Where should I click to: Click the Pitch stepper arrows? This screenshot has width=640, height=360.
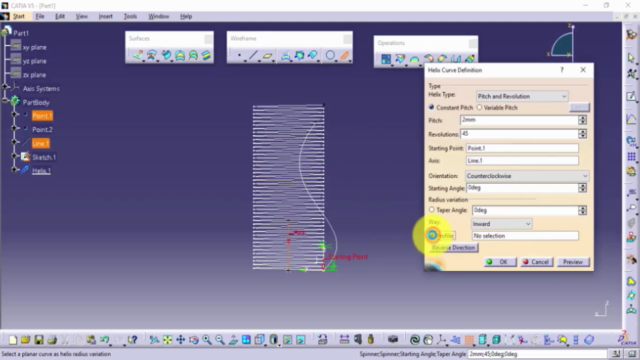click(582, 120)
